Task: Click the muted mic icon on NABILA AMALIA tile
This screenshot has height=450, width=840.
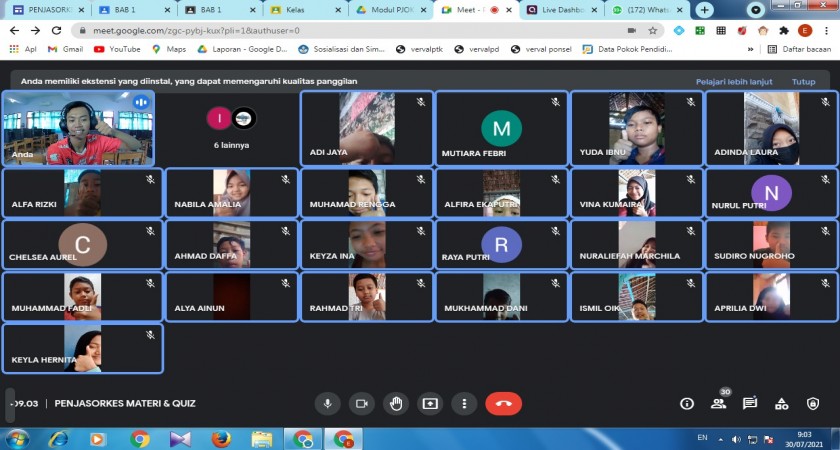Action: pos(286,179)
